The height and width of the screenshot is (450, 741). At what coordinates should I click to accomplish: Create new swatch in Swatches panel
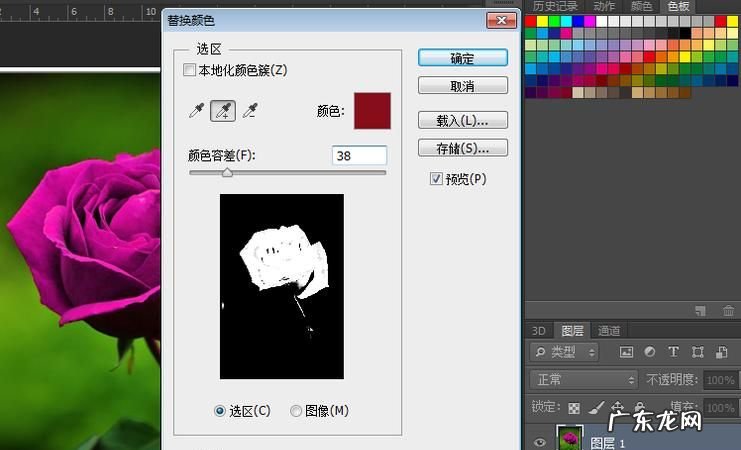click(x=700, y=311)
